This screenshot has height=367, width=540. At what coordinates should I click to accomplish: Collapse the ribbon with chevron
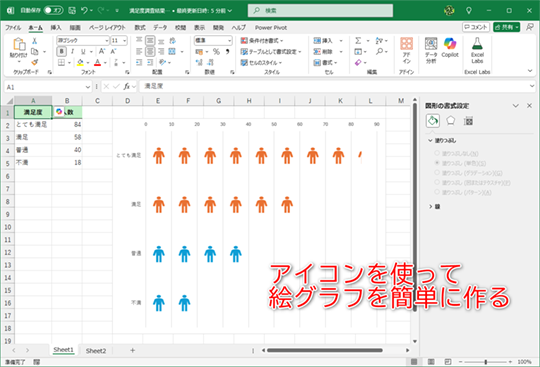pos(530,71)
